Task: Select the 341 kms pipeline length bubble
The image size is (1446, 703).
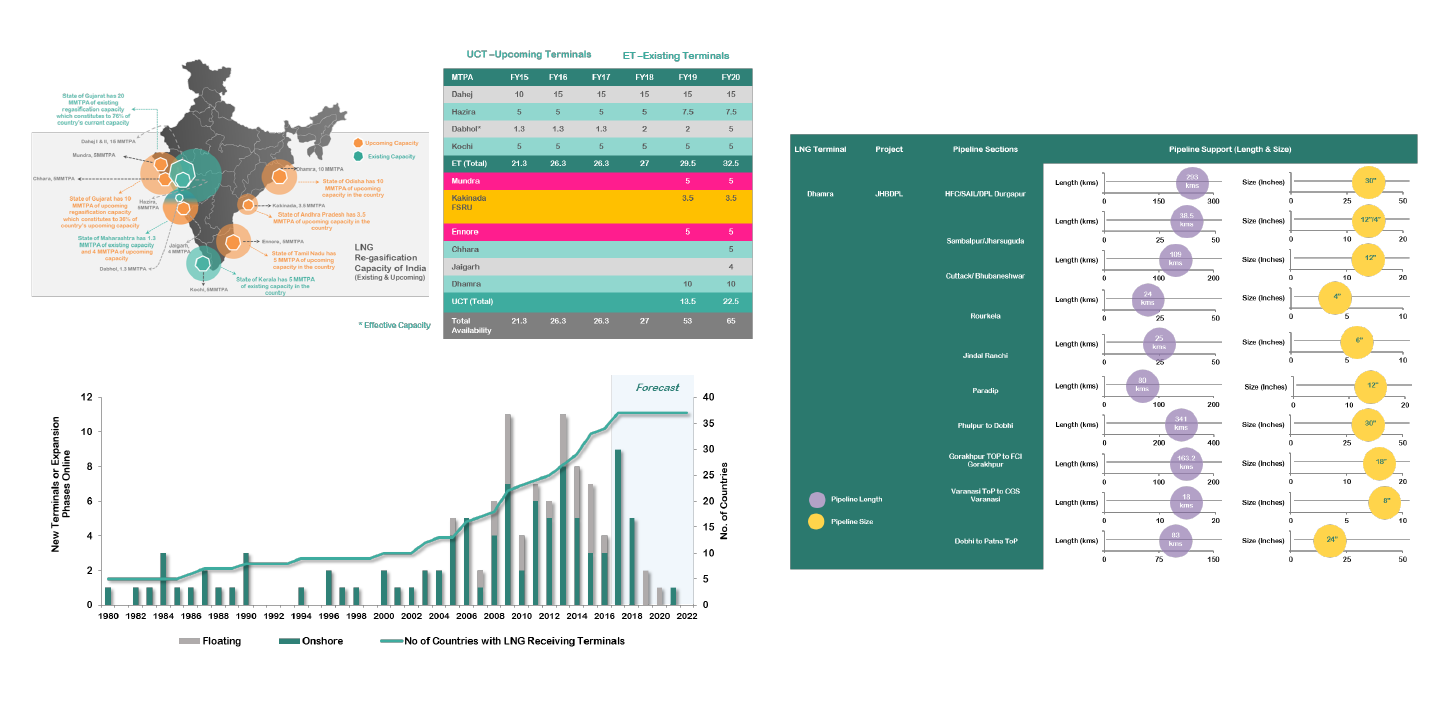Action: tap(1181, 424)
